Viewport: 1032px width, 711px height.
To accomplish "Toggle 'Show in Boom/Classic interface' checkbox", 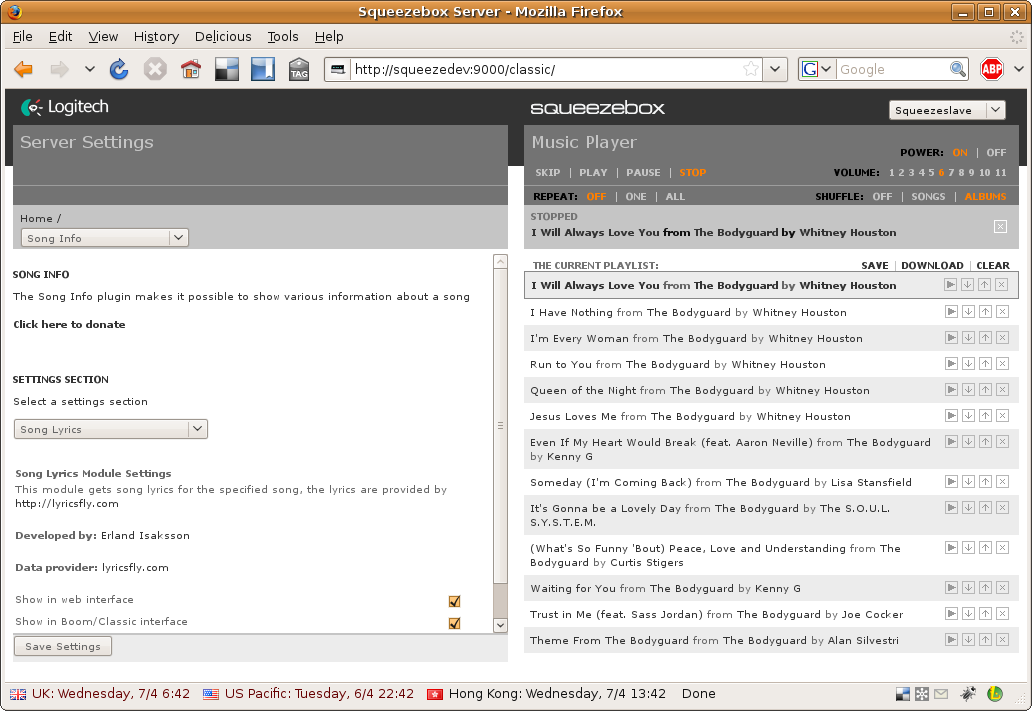I will [x=454, y=623].
